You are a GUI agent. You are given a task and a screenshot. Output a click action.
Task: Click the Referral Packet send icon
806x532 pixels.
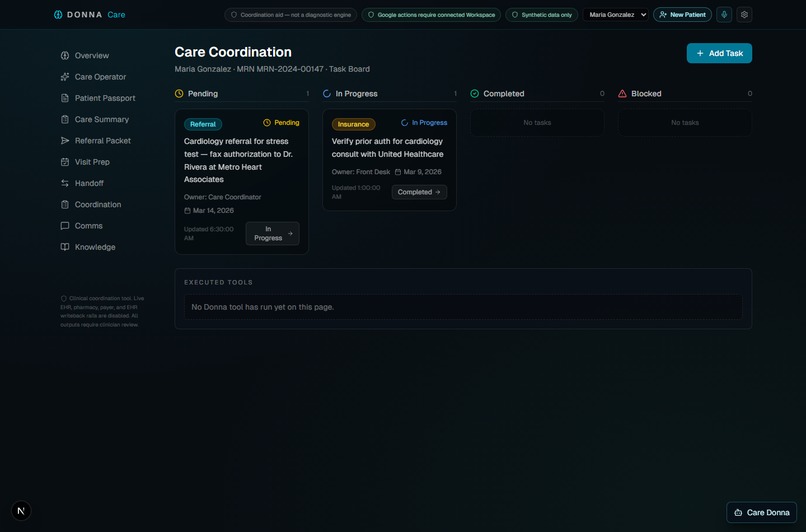click(x=65, y=140)
